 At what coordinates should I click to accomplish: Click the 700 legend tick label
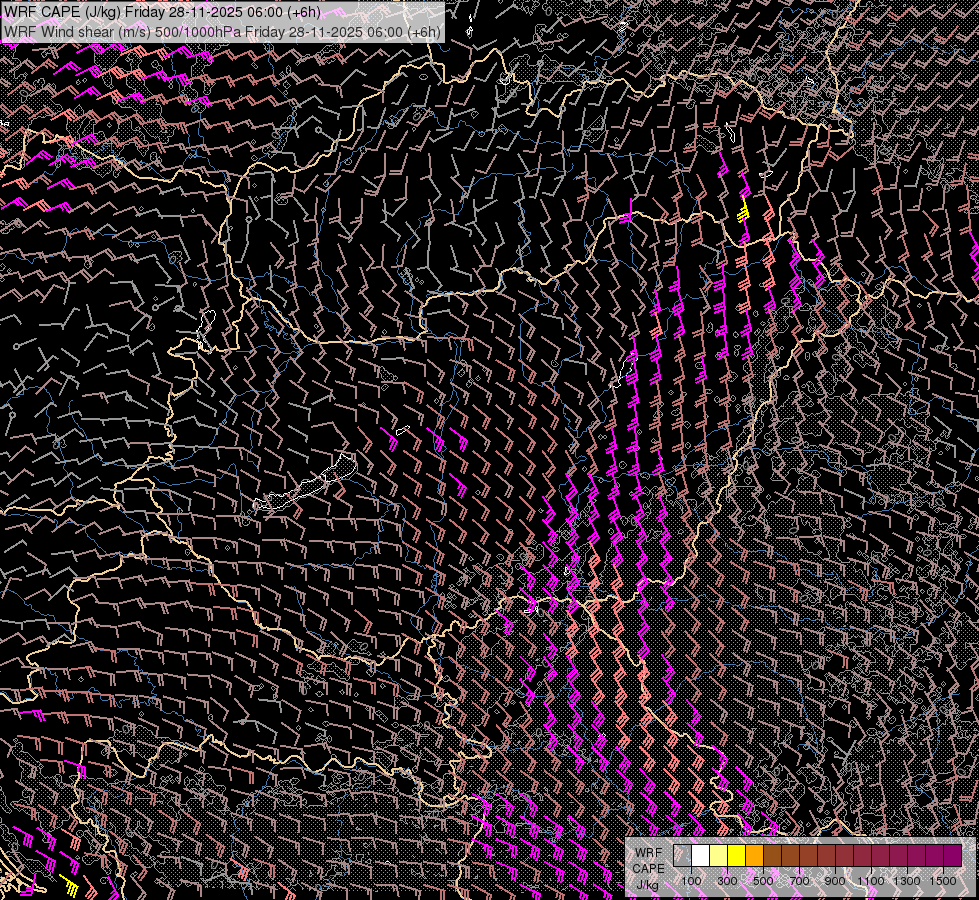(799, 881)
